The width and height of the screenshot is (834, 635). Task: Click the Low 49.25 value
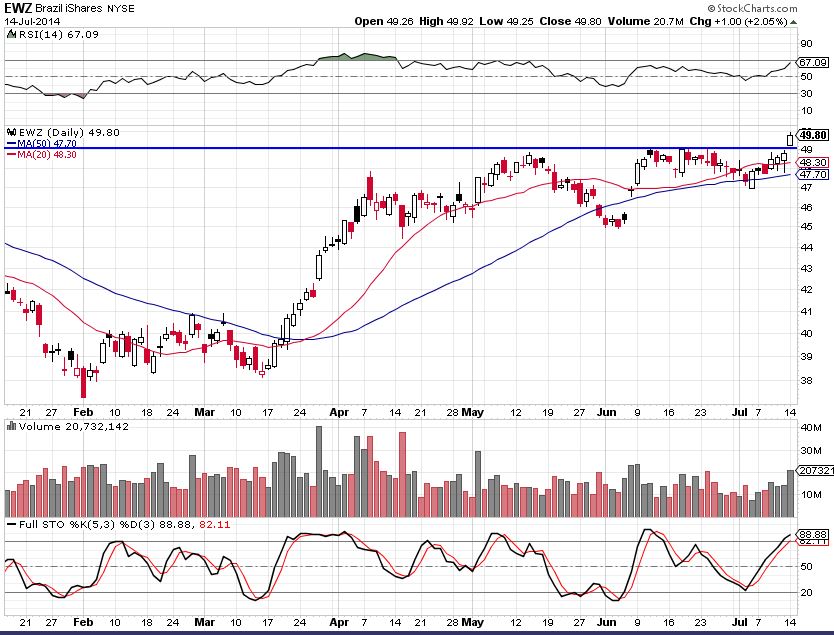[x=506, y=21]
